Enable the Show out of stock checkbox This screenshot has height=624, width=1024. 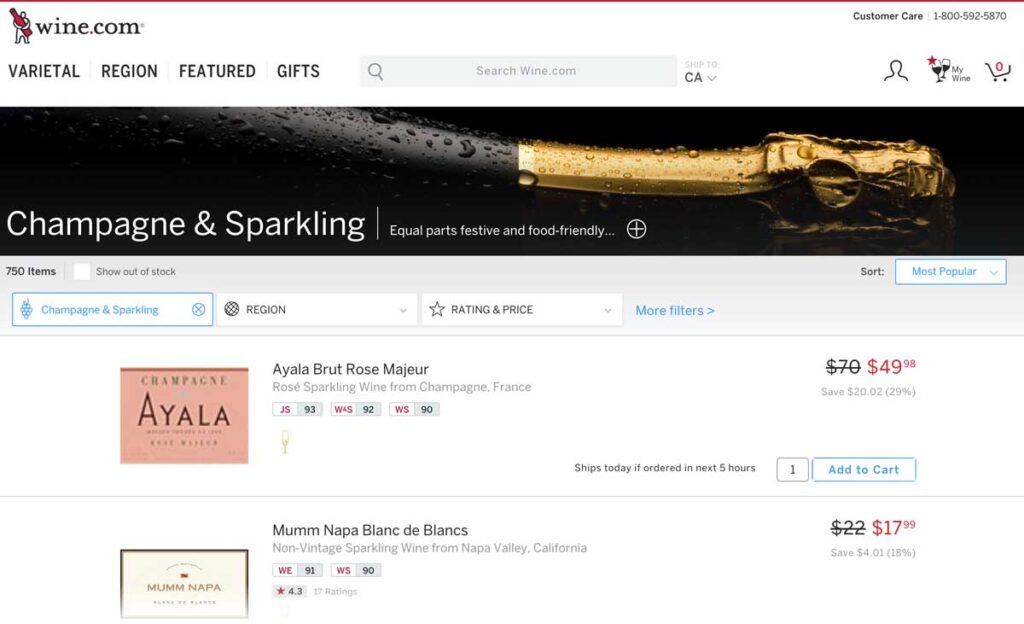[81, 271]
